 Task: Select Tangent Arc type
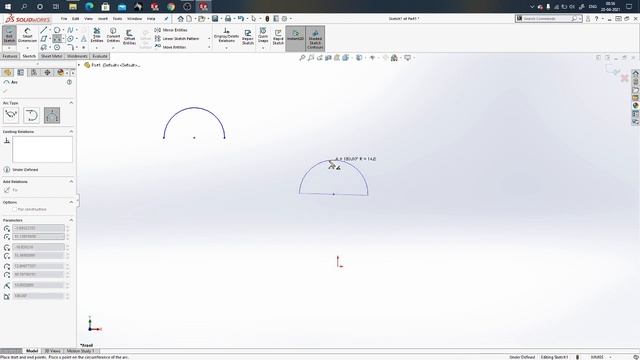click(31, 115)
